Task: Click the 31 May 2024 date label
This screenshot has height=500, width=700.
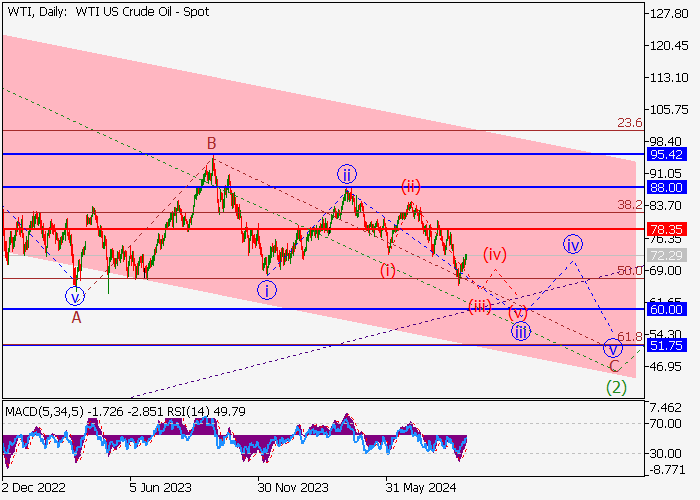Action: (421, 488)
